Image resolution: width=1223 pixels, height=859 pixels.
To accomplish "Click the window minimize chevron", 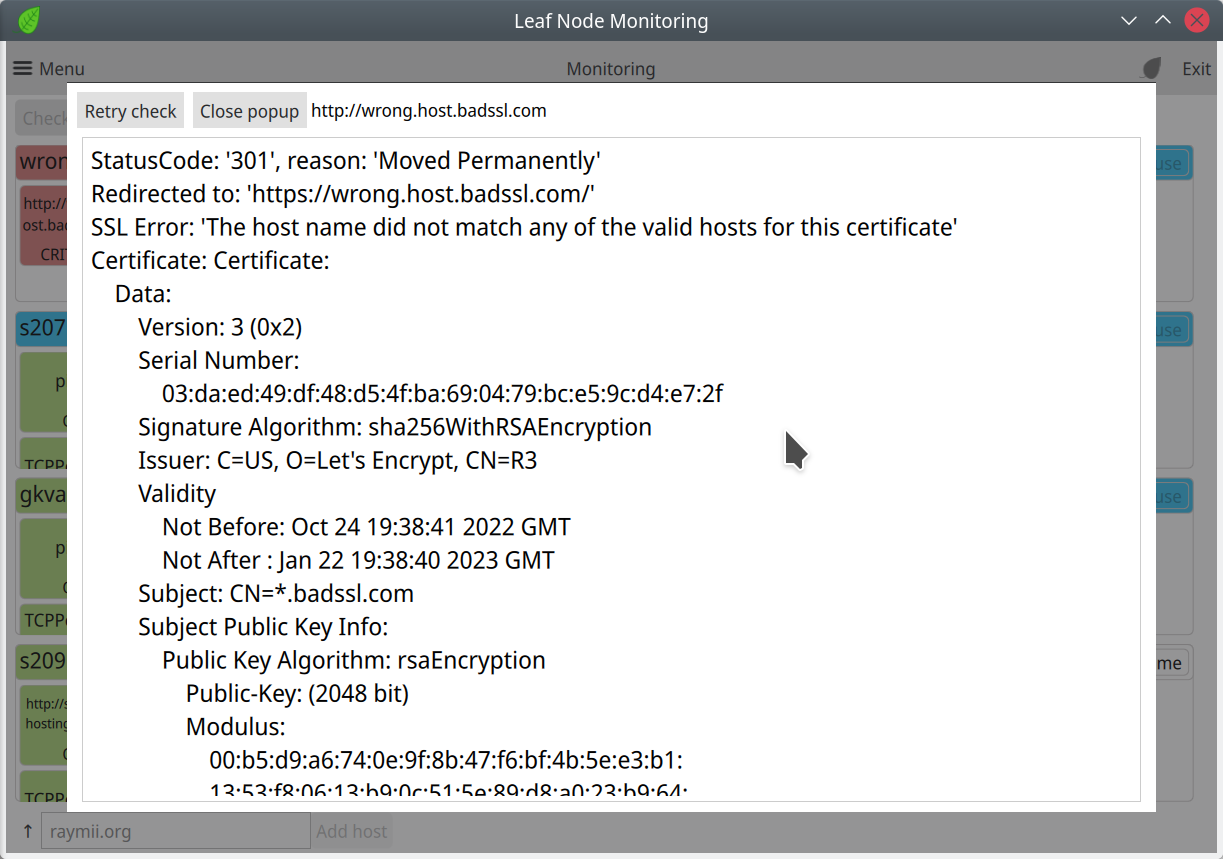I will click(x=1128, y=20).
